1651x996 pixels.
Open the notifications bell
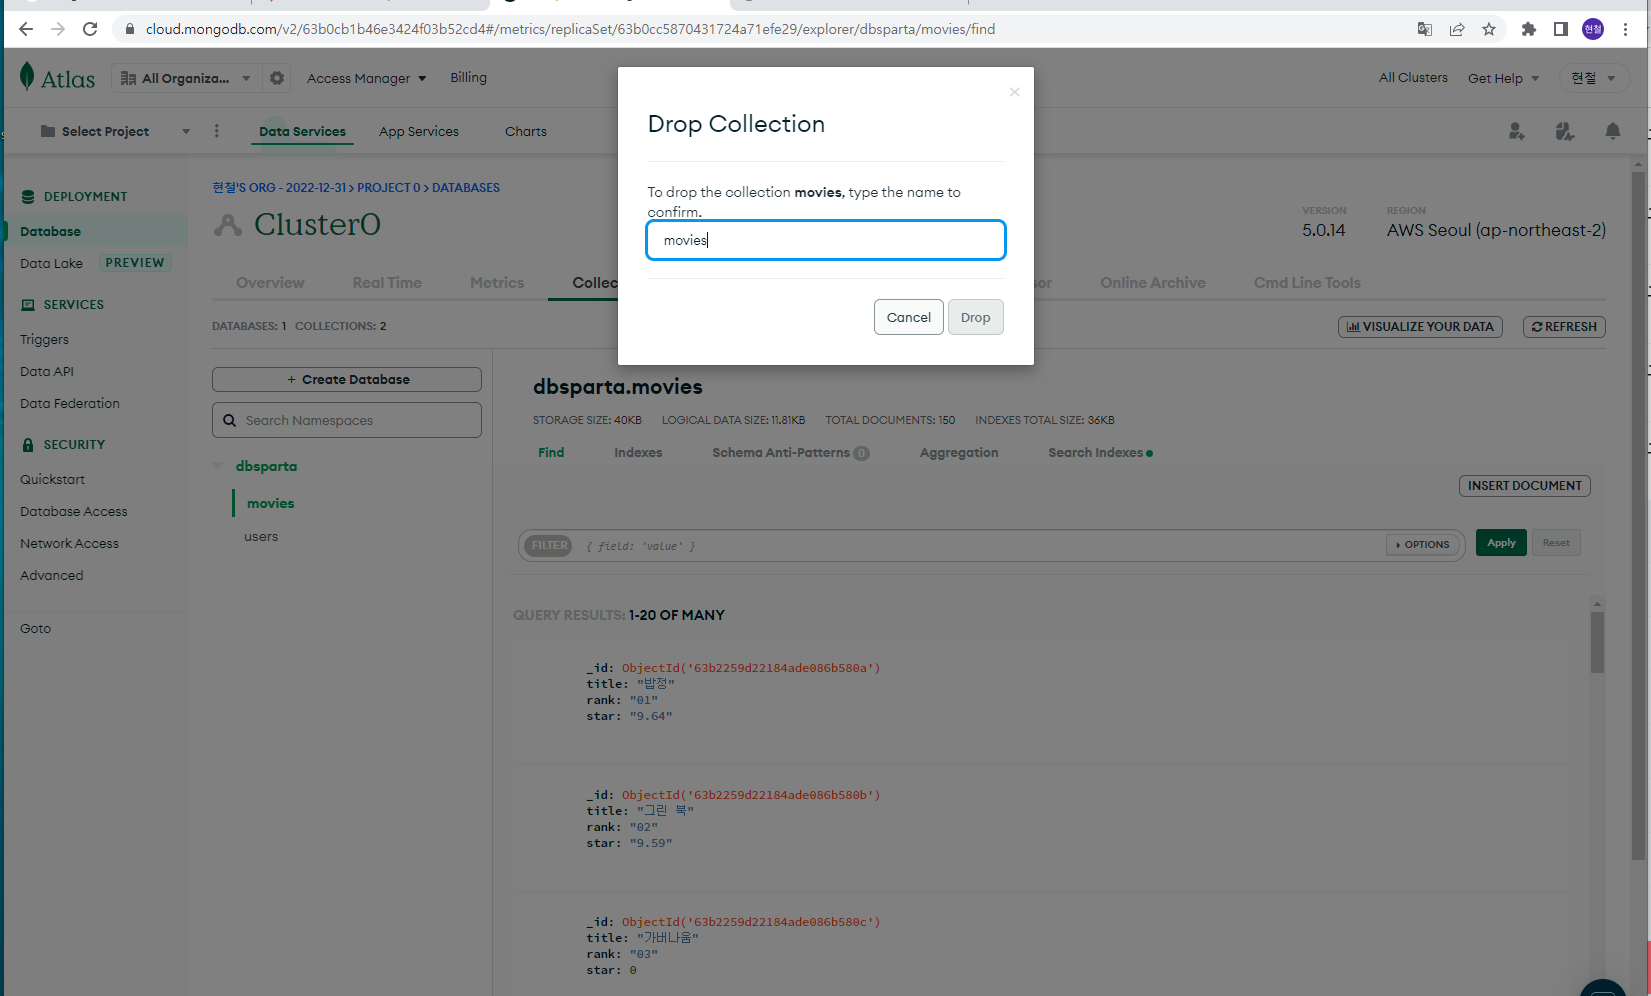[1613, 131]
